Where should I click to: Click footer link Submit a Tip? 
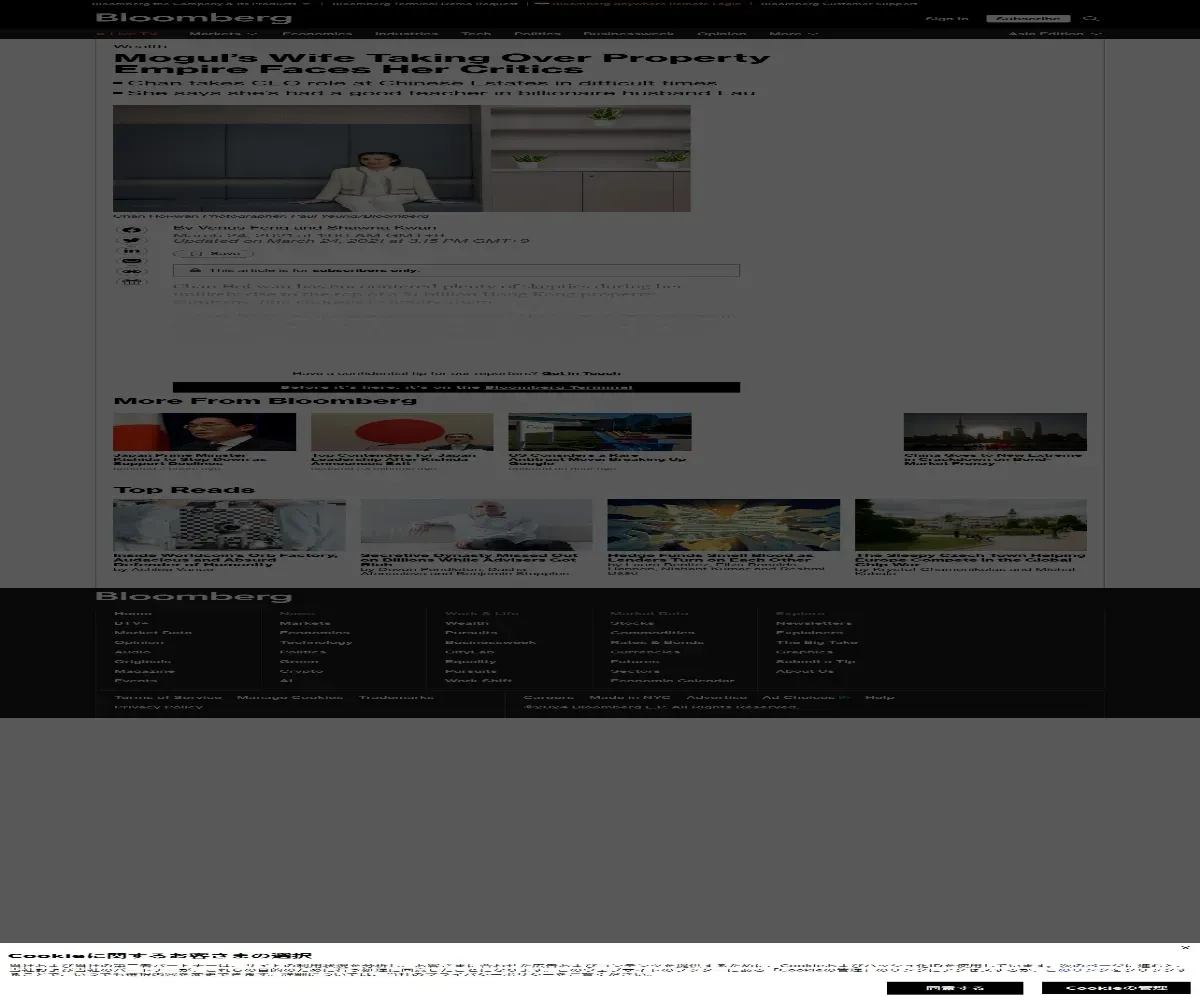(x=815, y=661)
